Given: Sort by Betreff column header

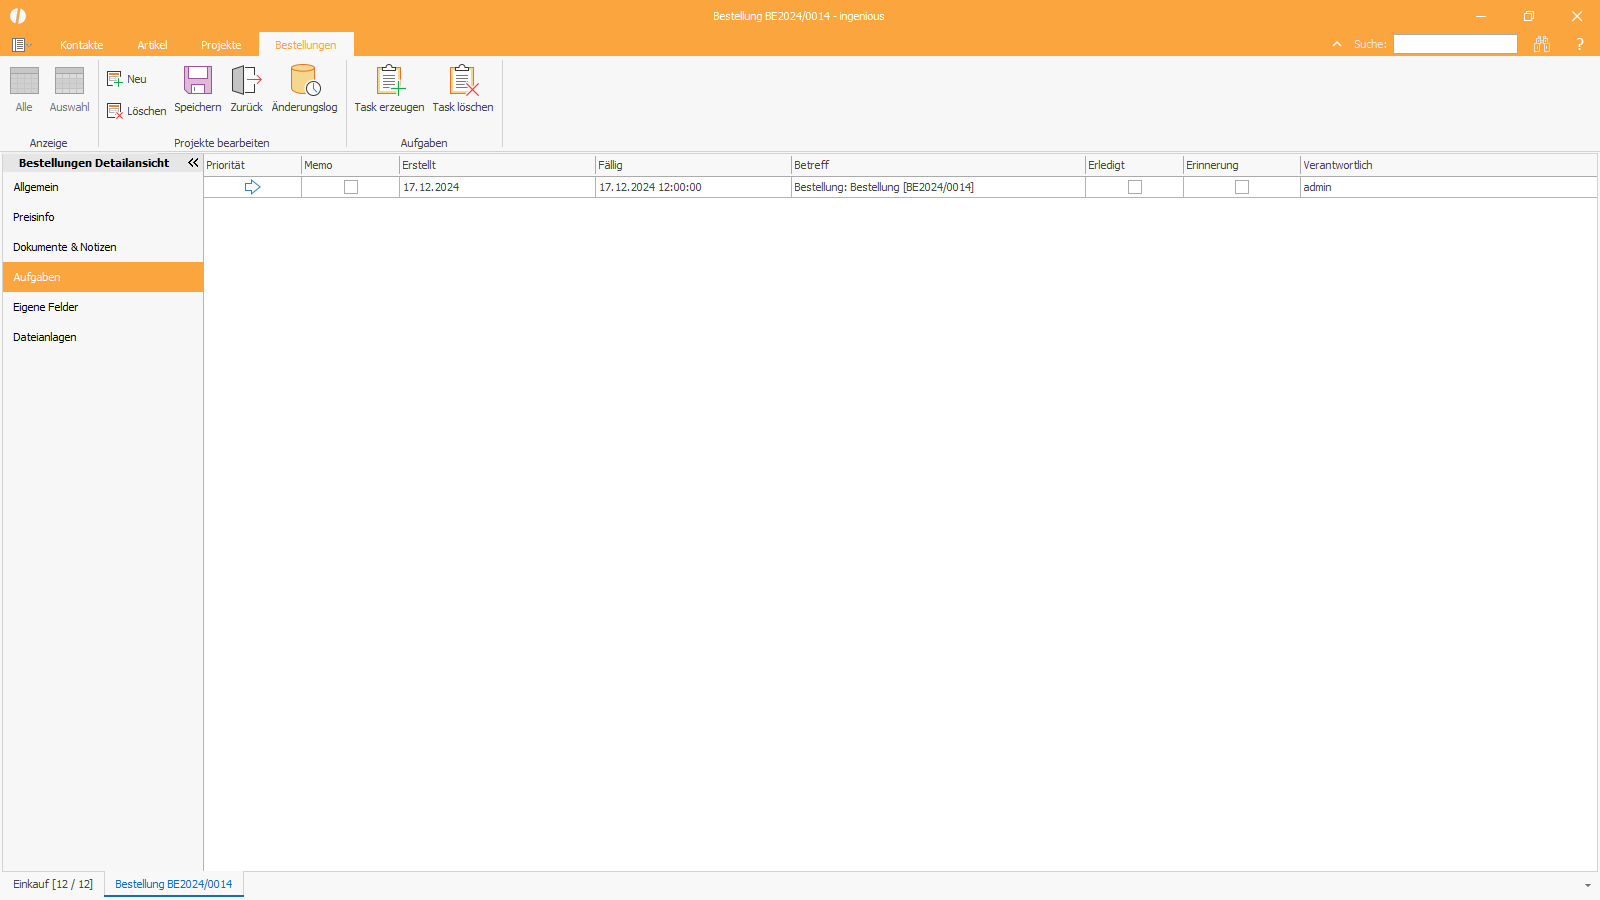Looking at the screenshot, I should point(939,165).
